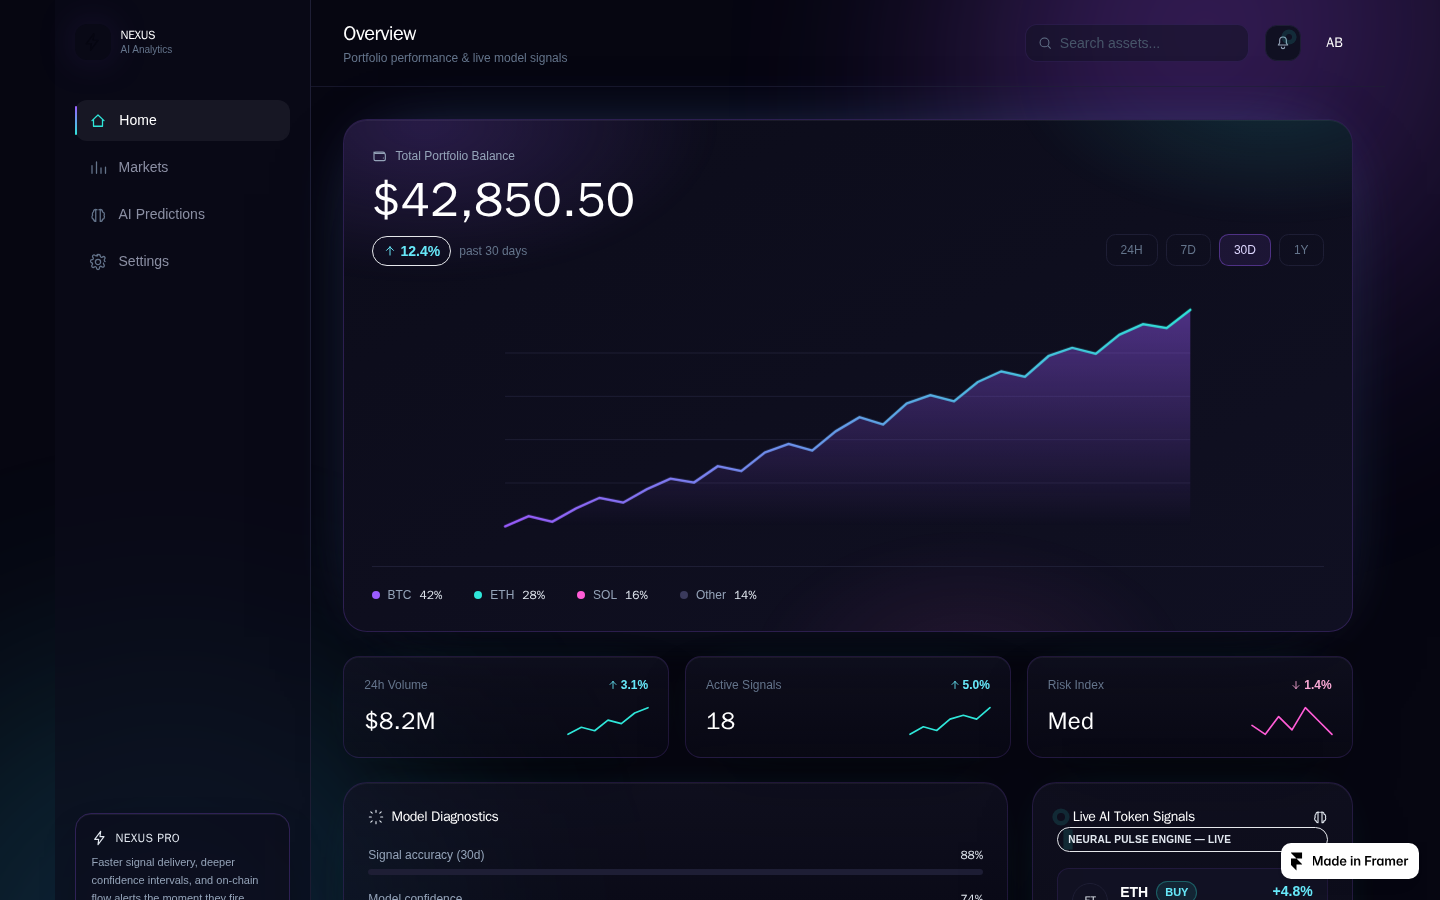
Task: Click the Markets bar-chart icon
Action: [98, 168]
